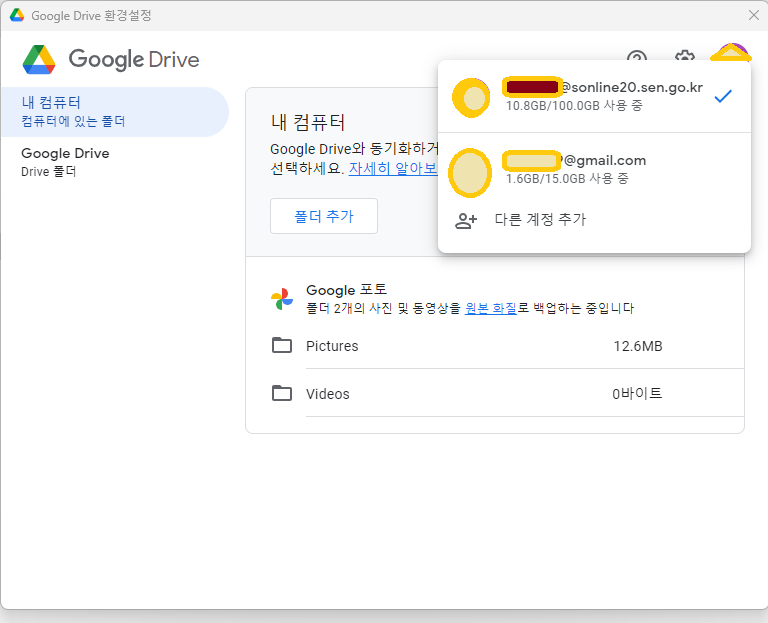The width and height of the screenshot is (768, 623).
Task: Click the account avatar at top right
Action: point(731,52)
